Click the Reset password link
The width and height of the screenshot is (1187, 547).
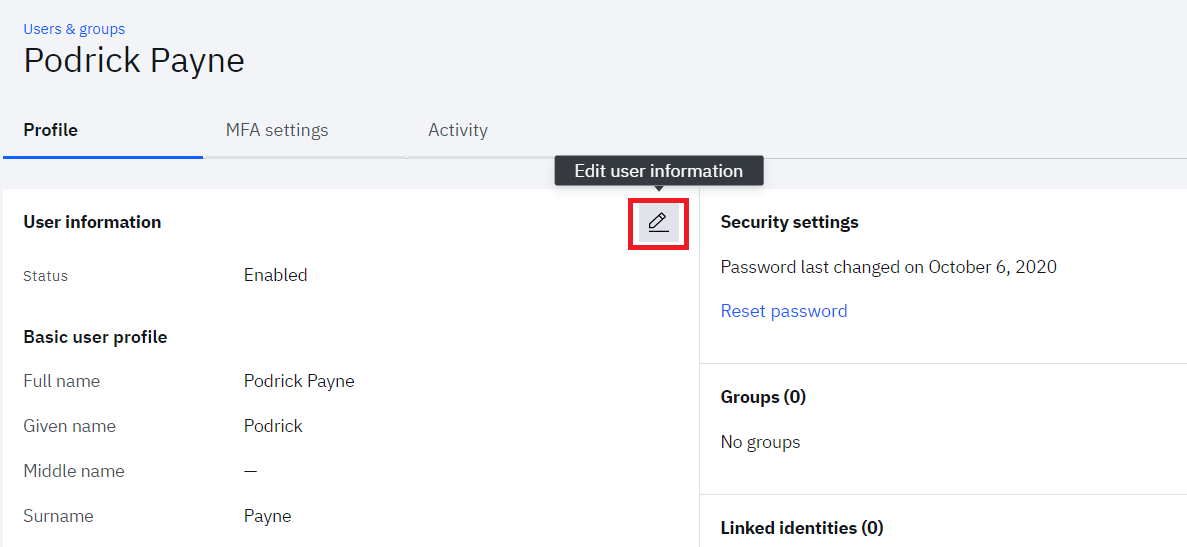(784, 311)
